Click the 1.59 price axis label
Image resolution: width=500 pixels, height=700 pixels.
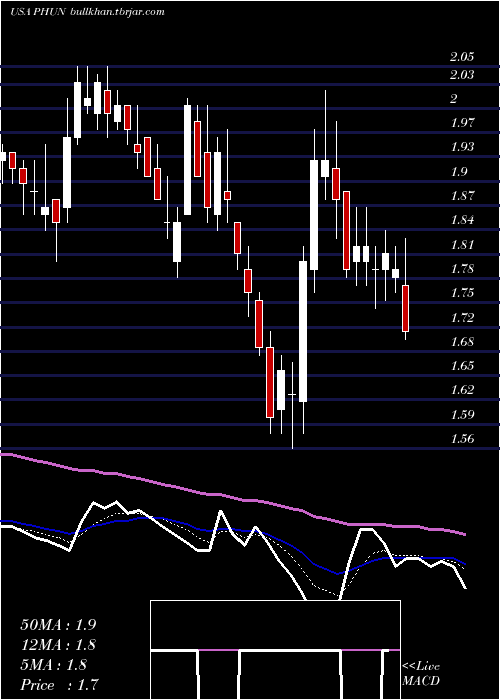coord(462,415)
